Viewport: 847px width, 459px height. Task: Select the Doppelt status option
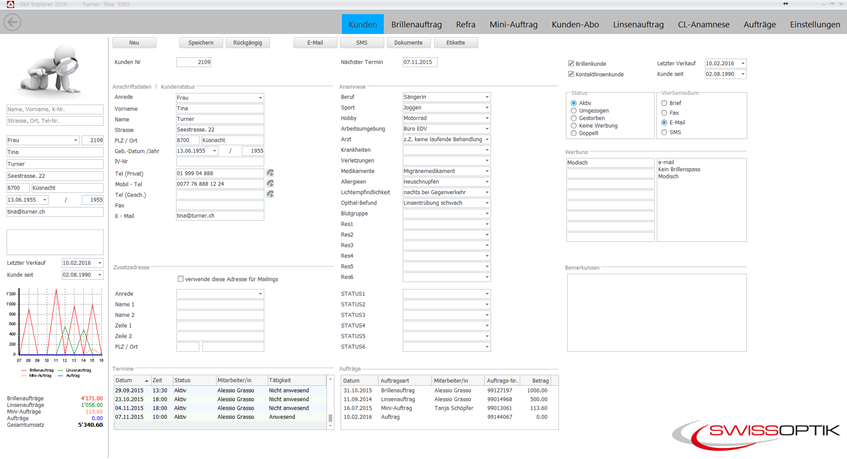(574, 133)
